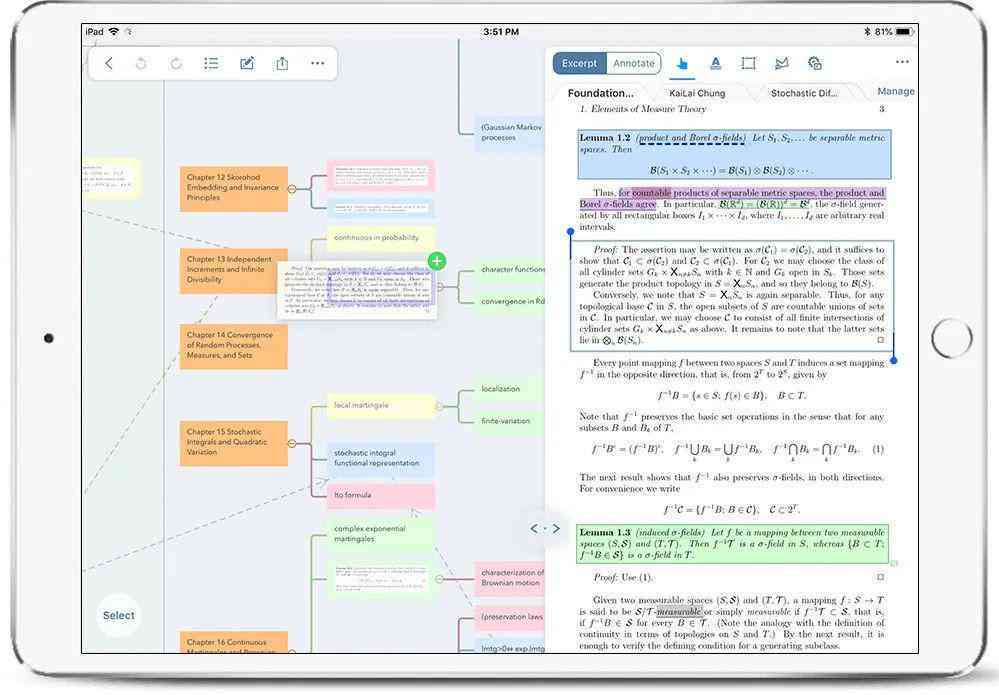Tap the Manage link
Image resolution: width=999 pixels, height=695 pixels.
coord(896,91)
